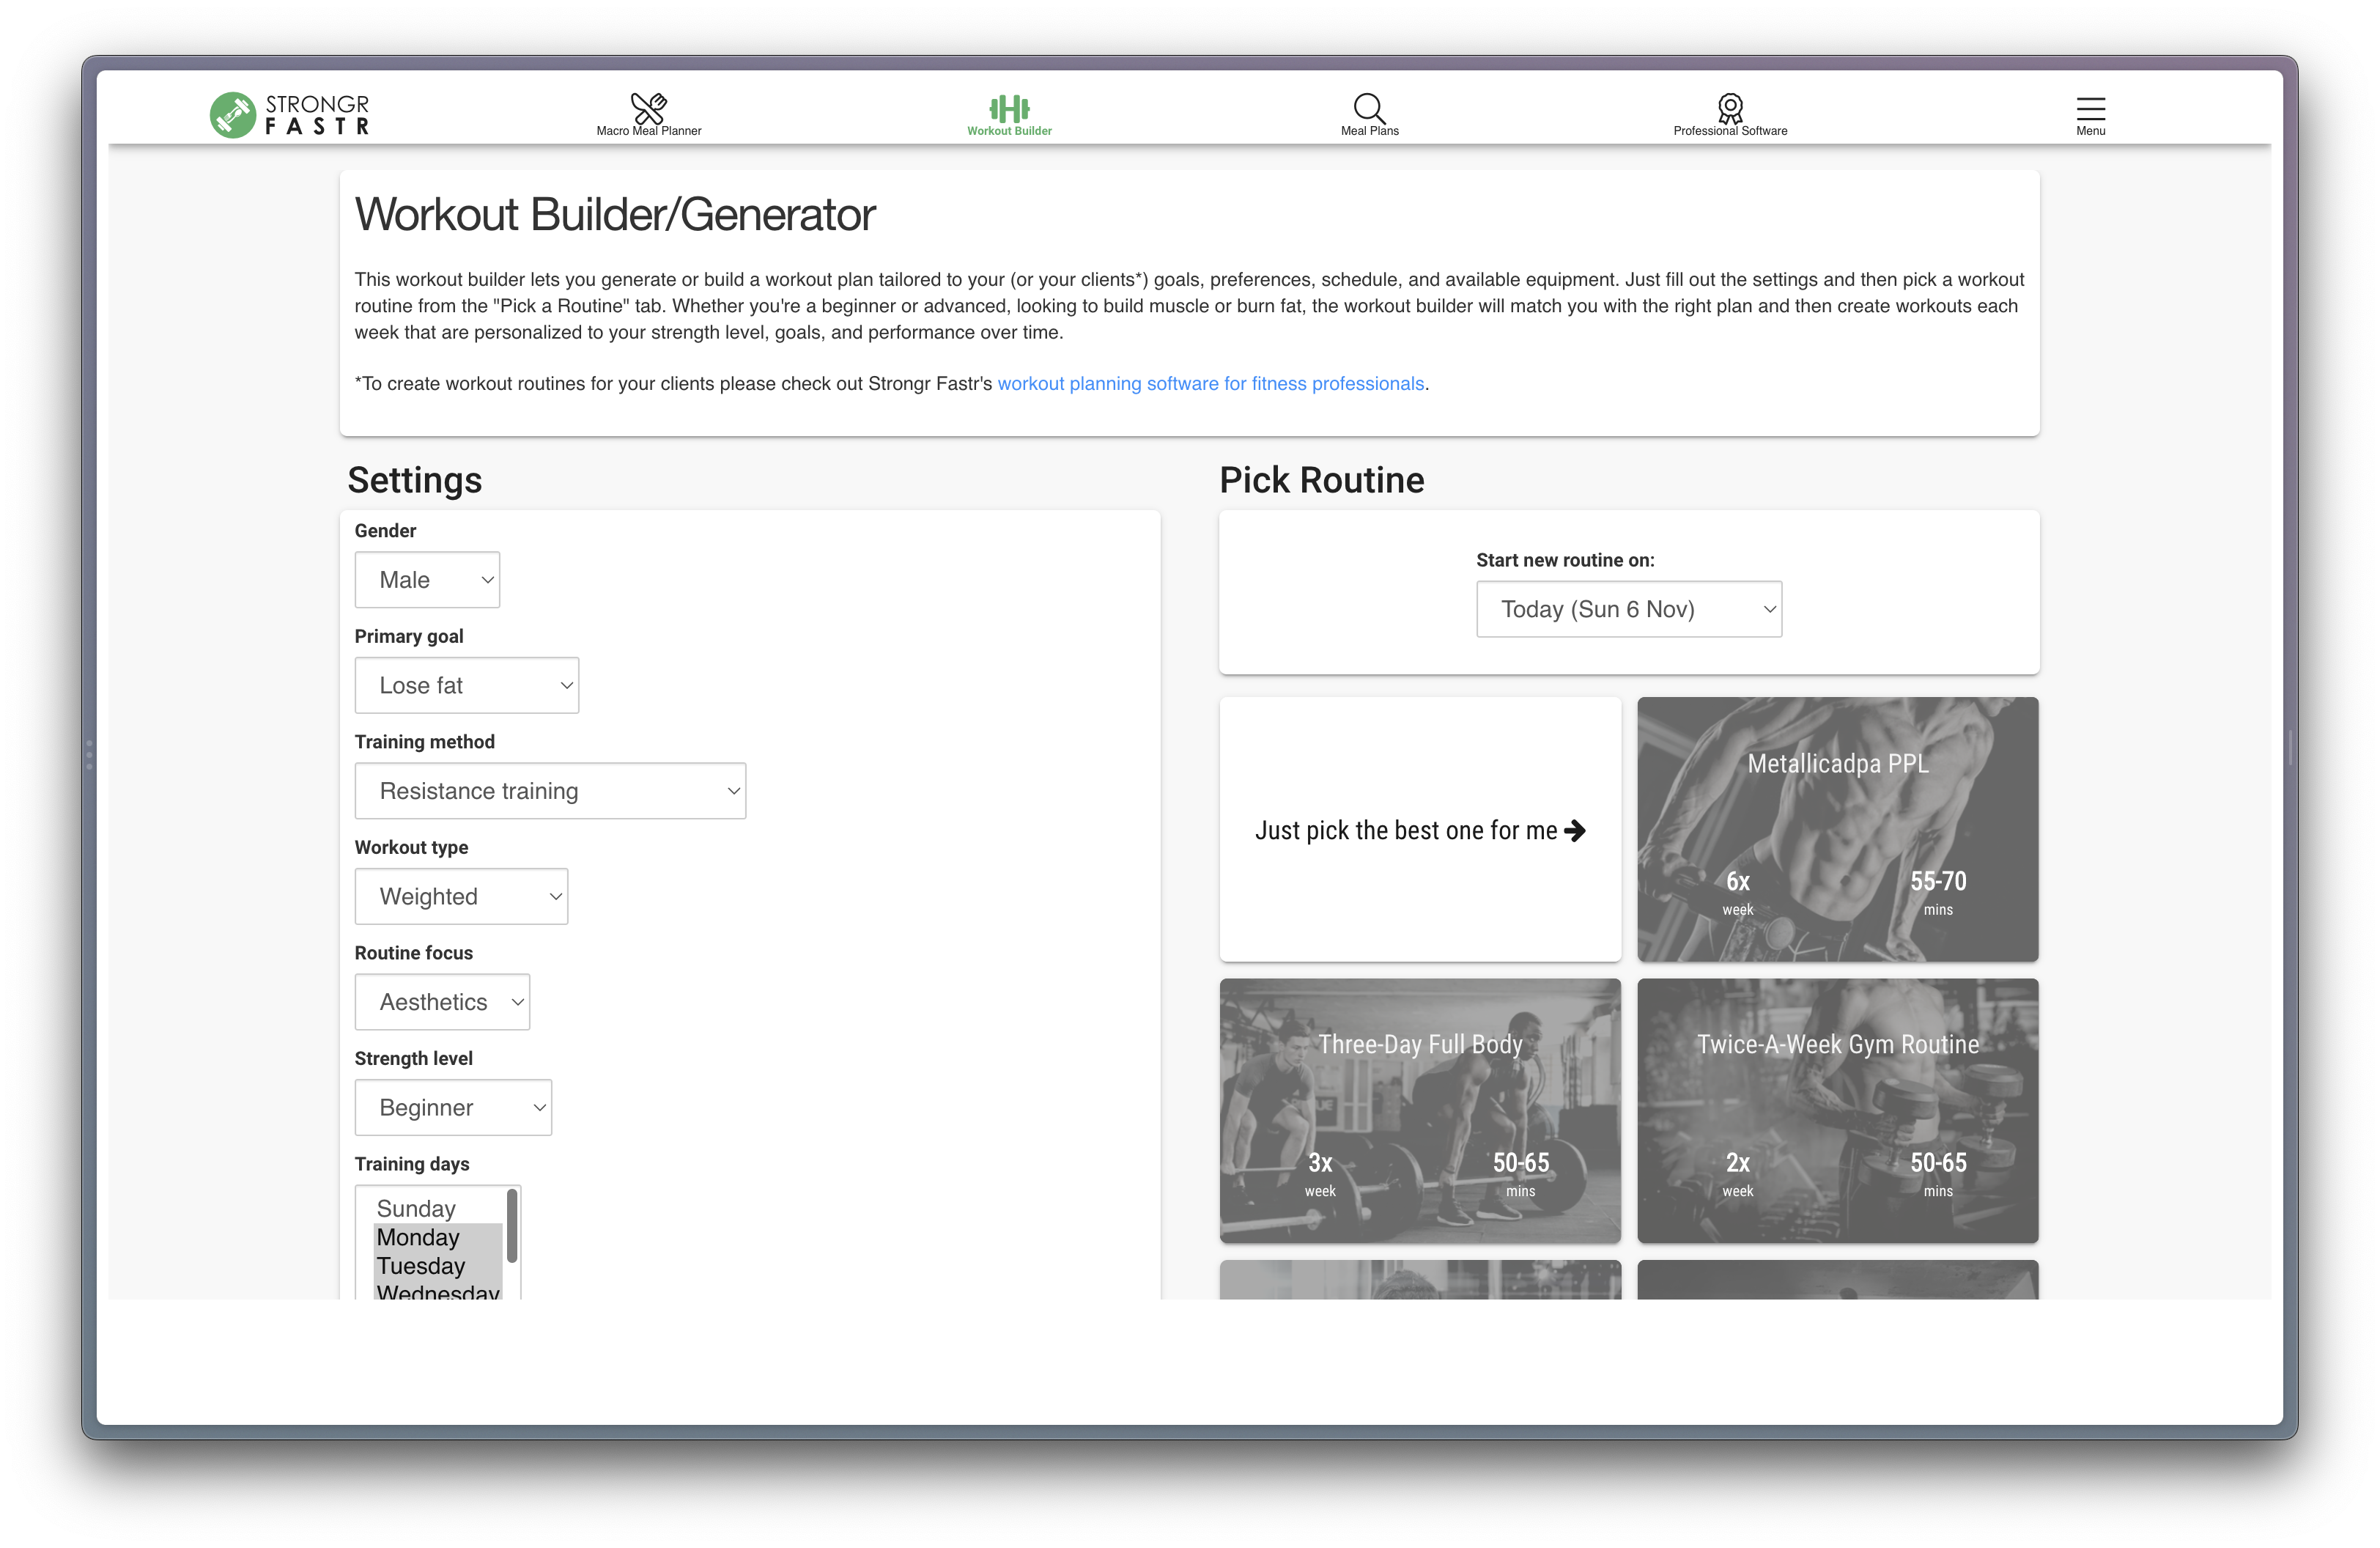Choose the Metallicadpa PPL routine card
Screen dimensions: 2380x1548
(1837, 829)
